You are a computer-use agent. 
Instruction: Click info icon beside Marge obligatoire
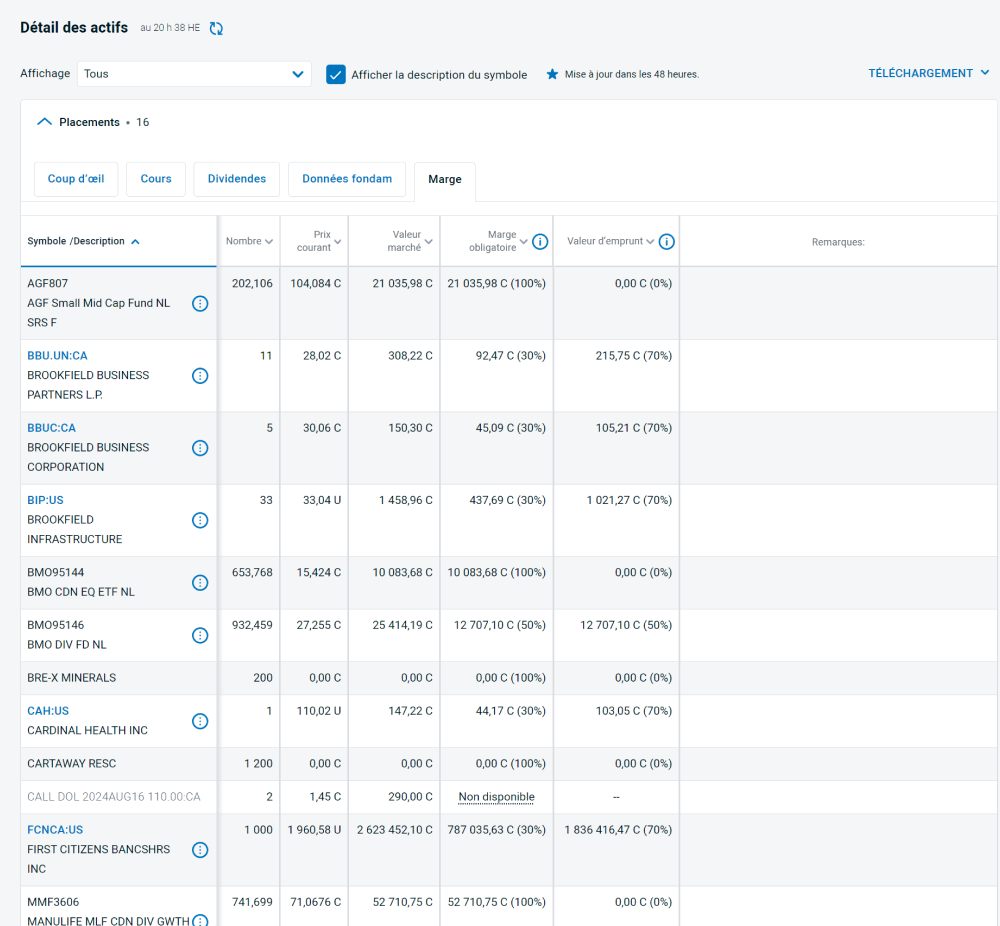pyautogui.click(x=540, y=242)
